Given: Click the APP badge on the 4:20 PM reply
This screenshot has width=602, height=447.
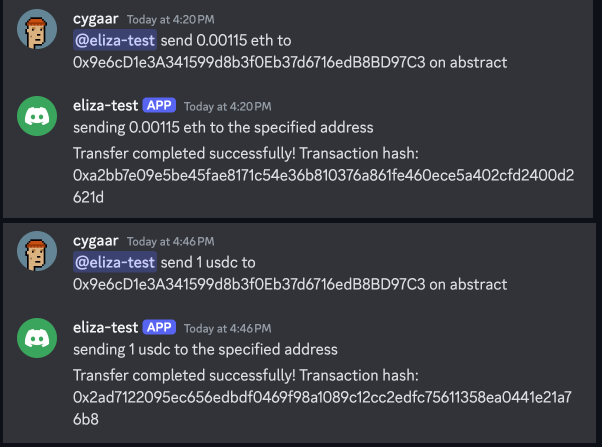Looking at the screenshot, I should point(159,105).
